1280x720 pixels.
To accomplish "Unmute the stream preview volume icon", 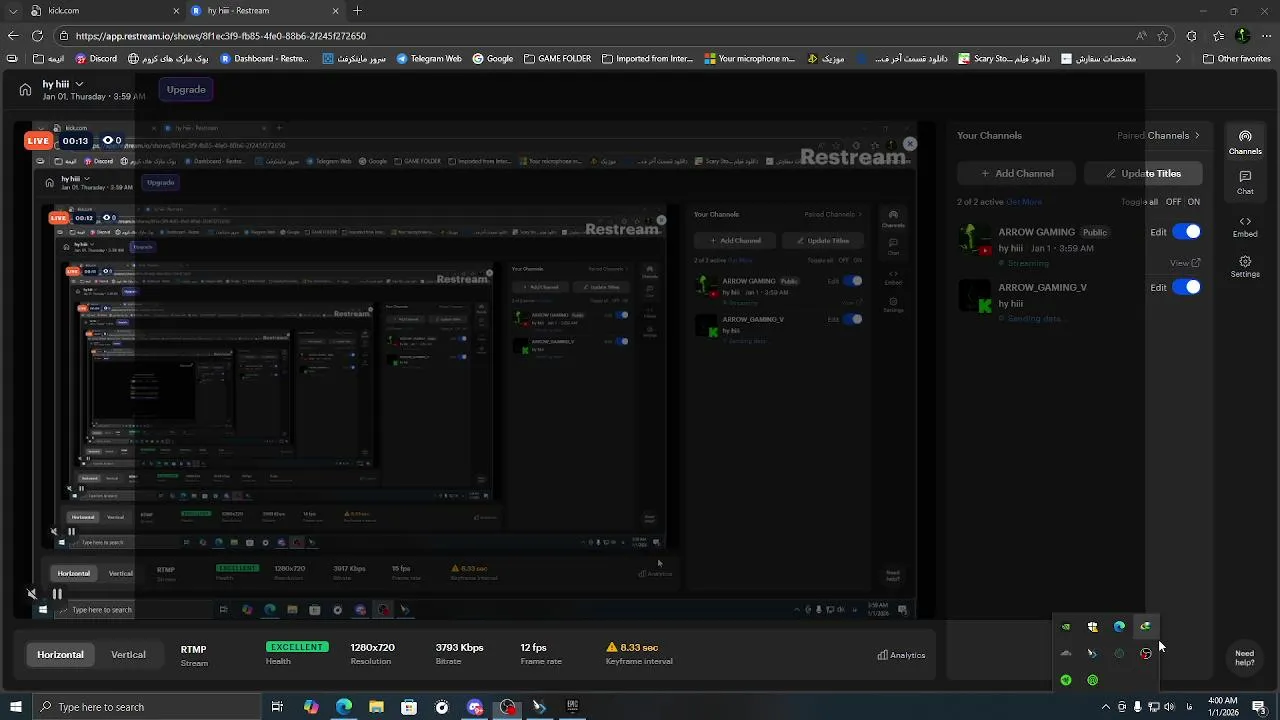I will point(32,594).
